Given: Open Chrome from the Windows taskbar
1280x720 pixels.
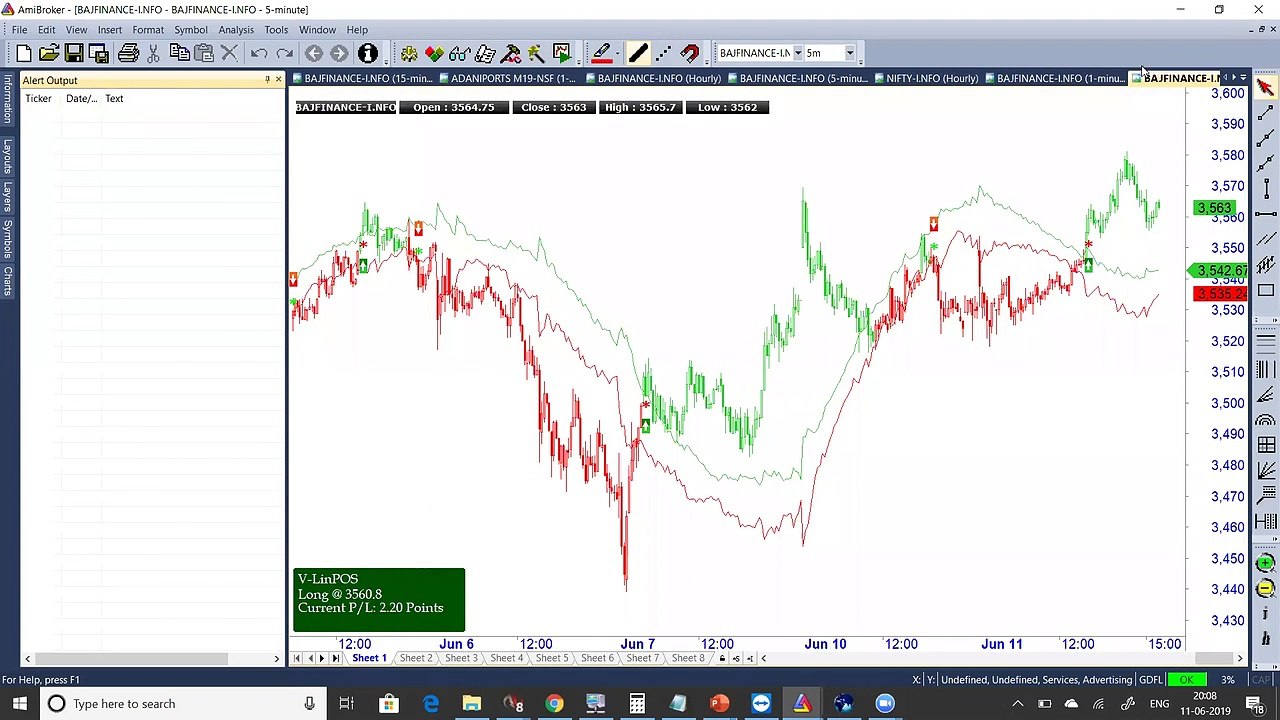Looking at the screenshot, I should (x=553, y=704).
